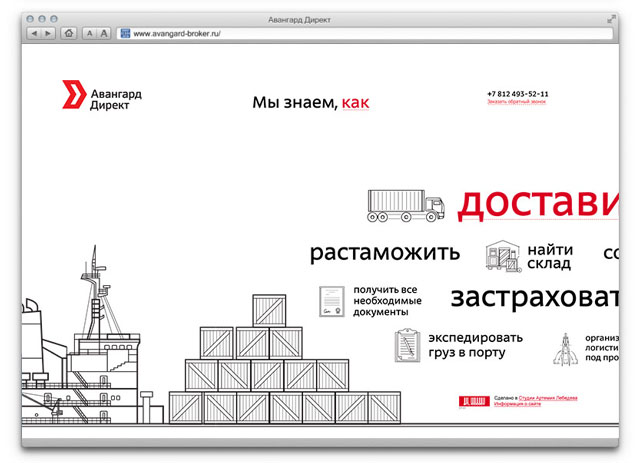Click the warehouse icon beside найти склад

(x=504, y=257)
